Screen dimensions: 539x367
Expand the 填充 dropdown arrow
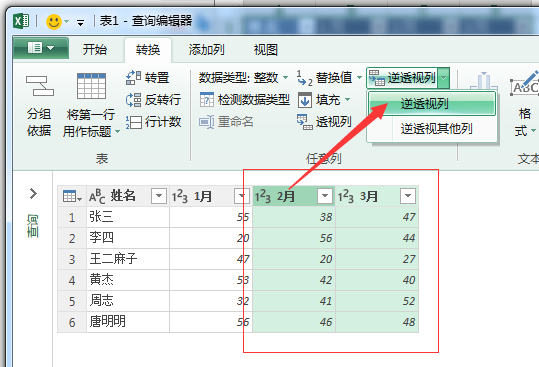coord(347,100)
